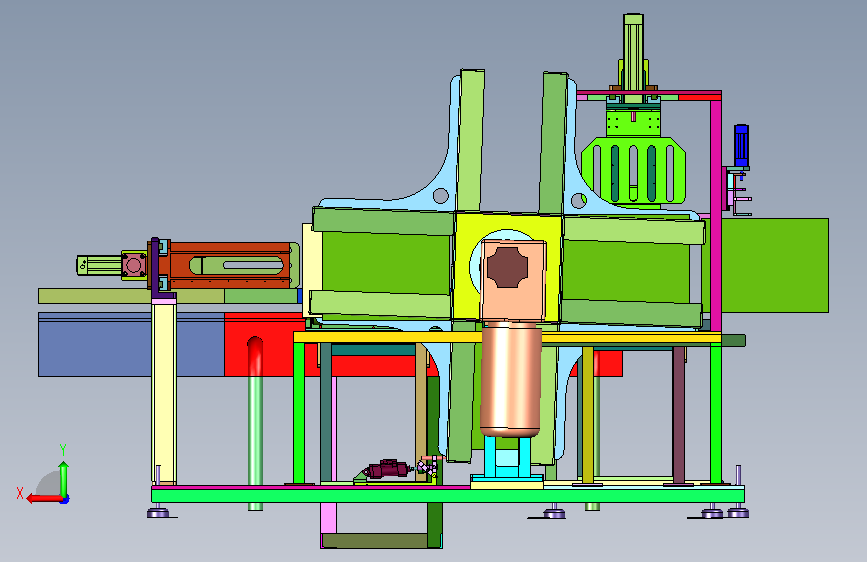
Task: Pick the dark red valve component near the base
Action: pos(387,470)
